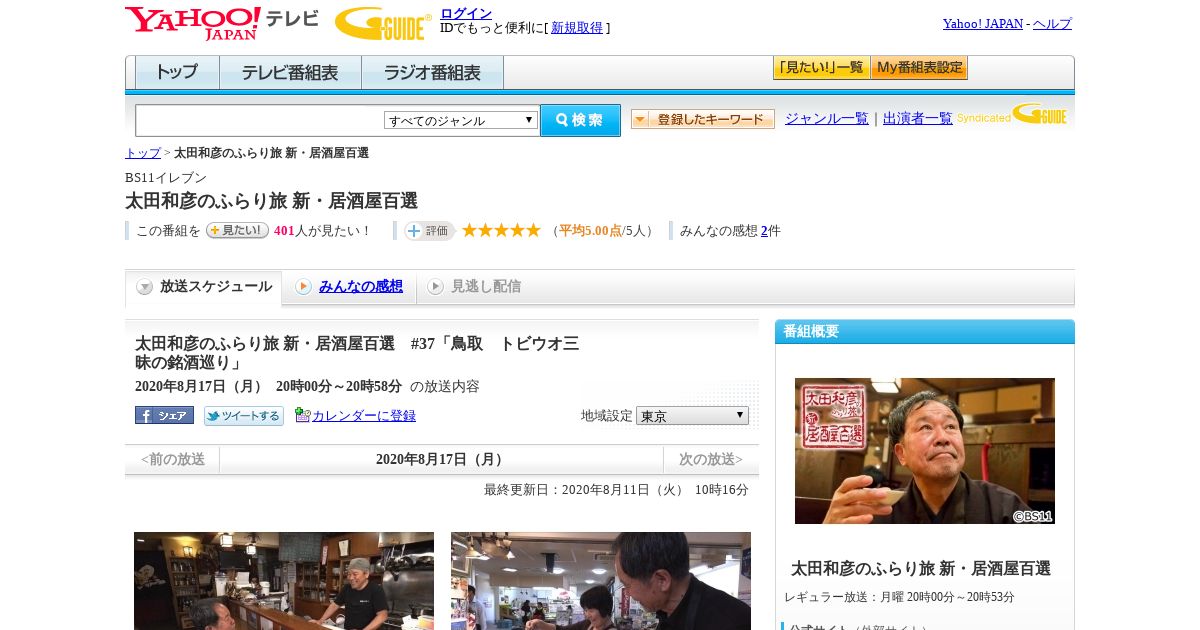
Task: Click the 新規取得 ID link
Action: tap(577, 28)
